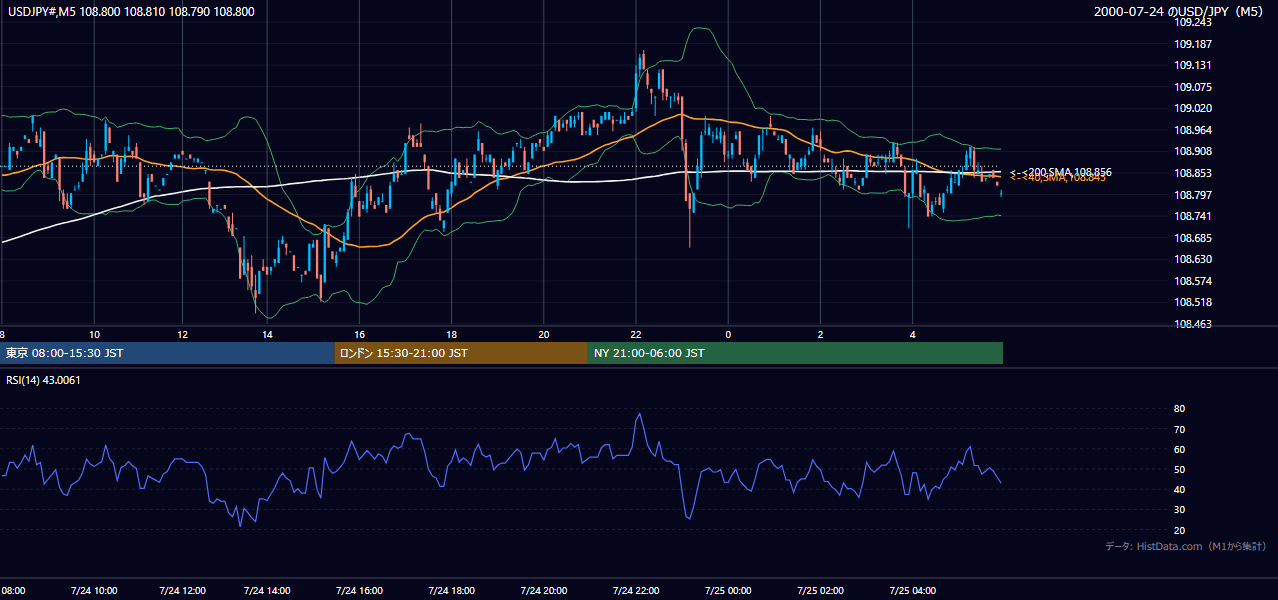The width and height of the screenshot is (1278, 600).
Task: Click the データ: HistData.com source credit
Action: (1186, 546)
